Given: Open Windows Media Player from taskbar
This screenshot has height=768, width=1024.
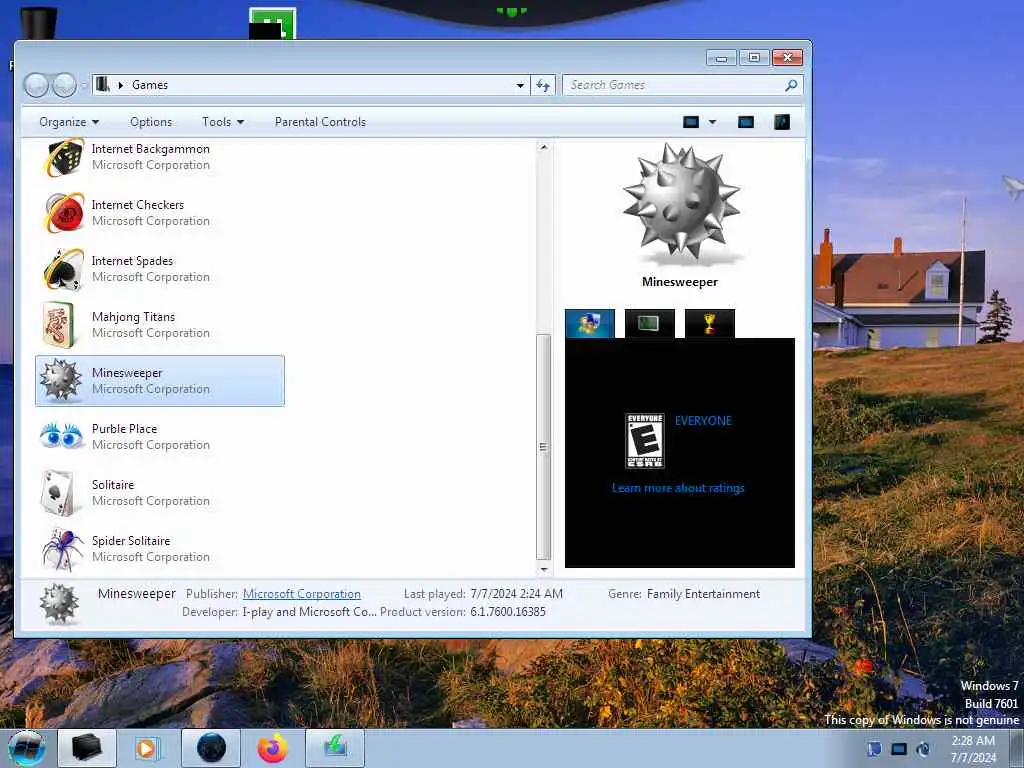Looking at the screenshot, I should pos(148,748).
